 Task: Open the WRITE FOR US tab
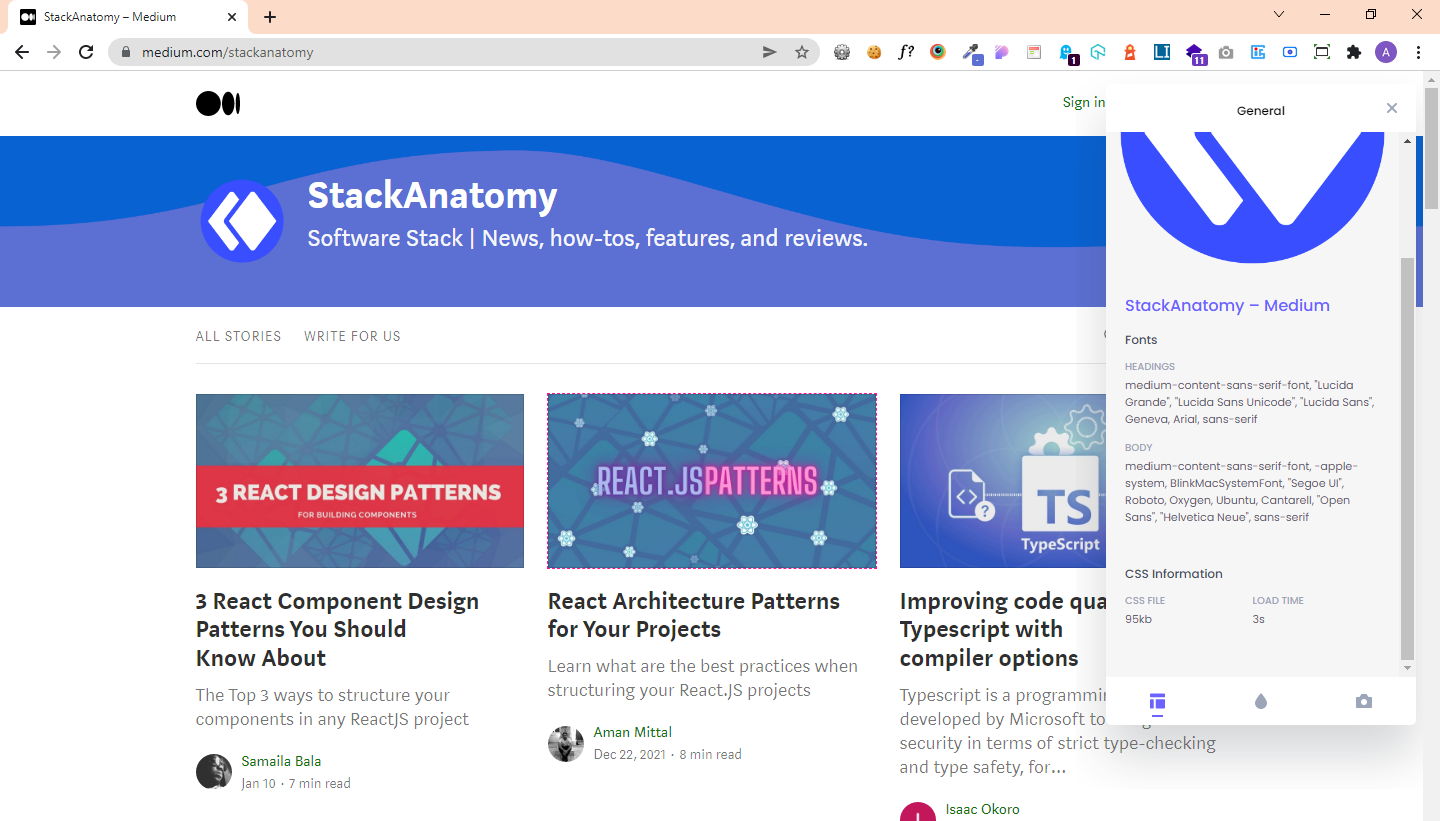(x=353, y=336)
